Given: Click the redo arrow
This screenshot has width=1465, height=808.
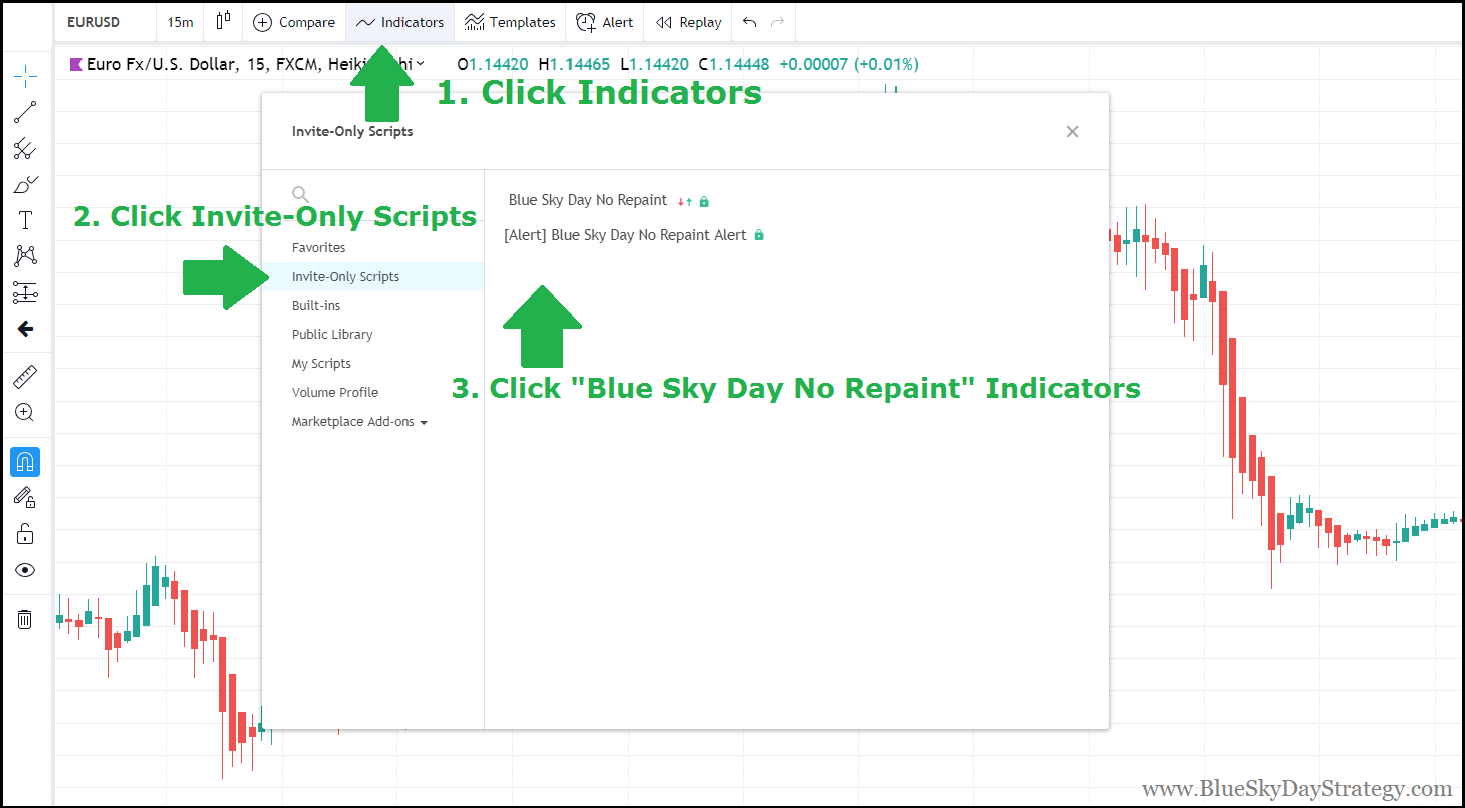Looking at the screenshot, I should (x=777, y=22).
